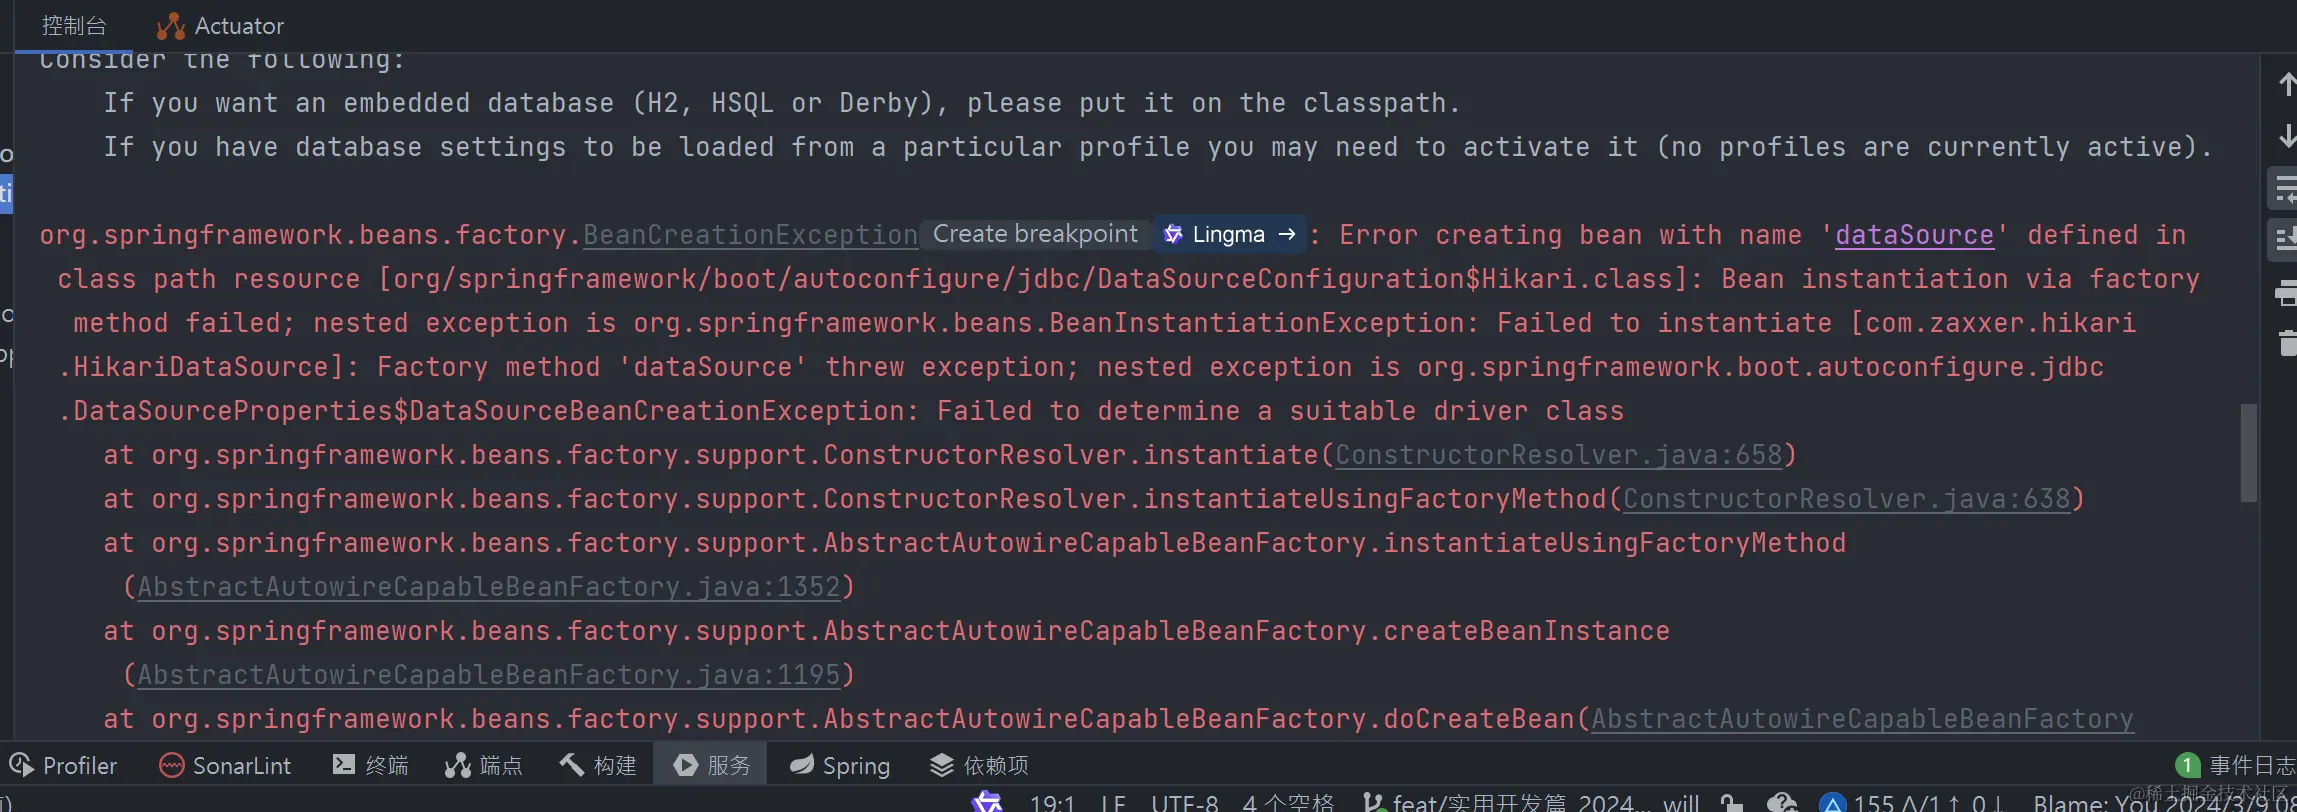Click the 19:1 caret position indicator
The width and height of the screenshot is (2297, 812).
pos(1052,803)
